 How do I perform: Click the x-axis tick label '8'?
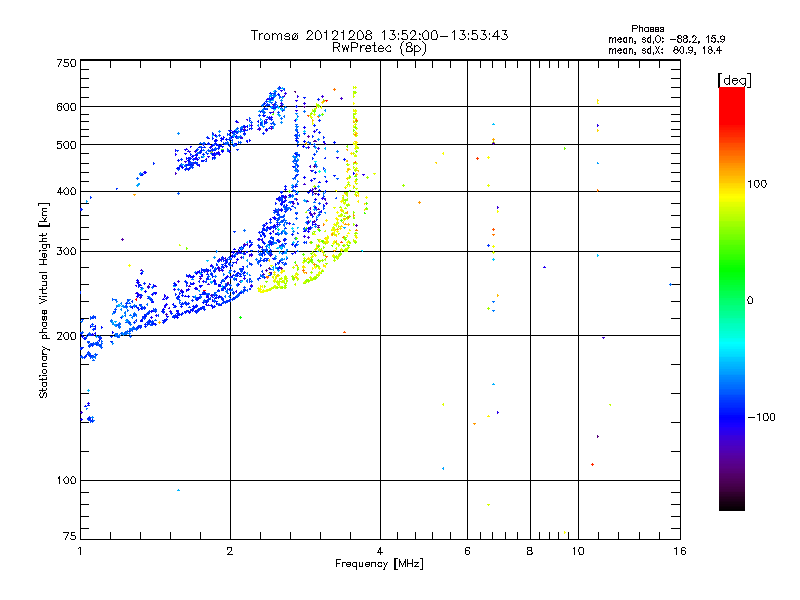[x=530, y=551]
